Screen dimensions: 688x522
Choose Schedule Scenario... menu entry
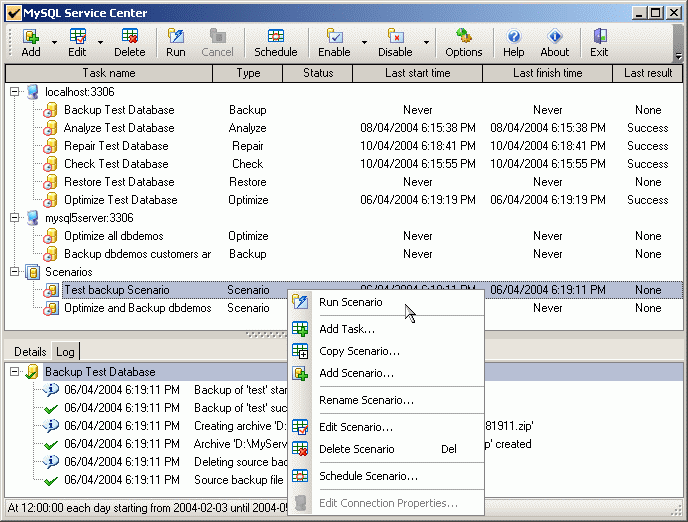[x=388, y=476]
